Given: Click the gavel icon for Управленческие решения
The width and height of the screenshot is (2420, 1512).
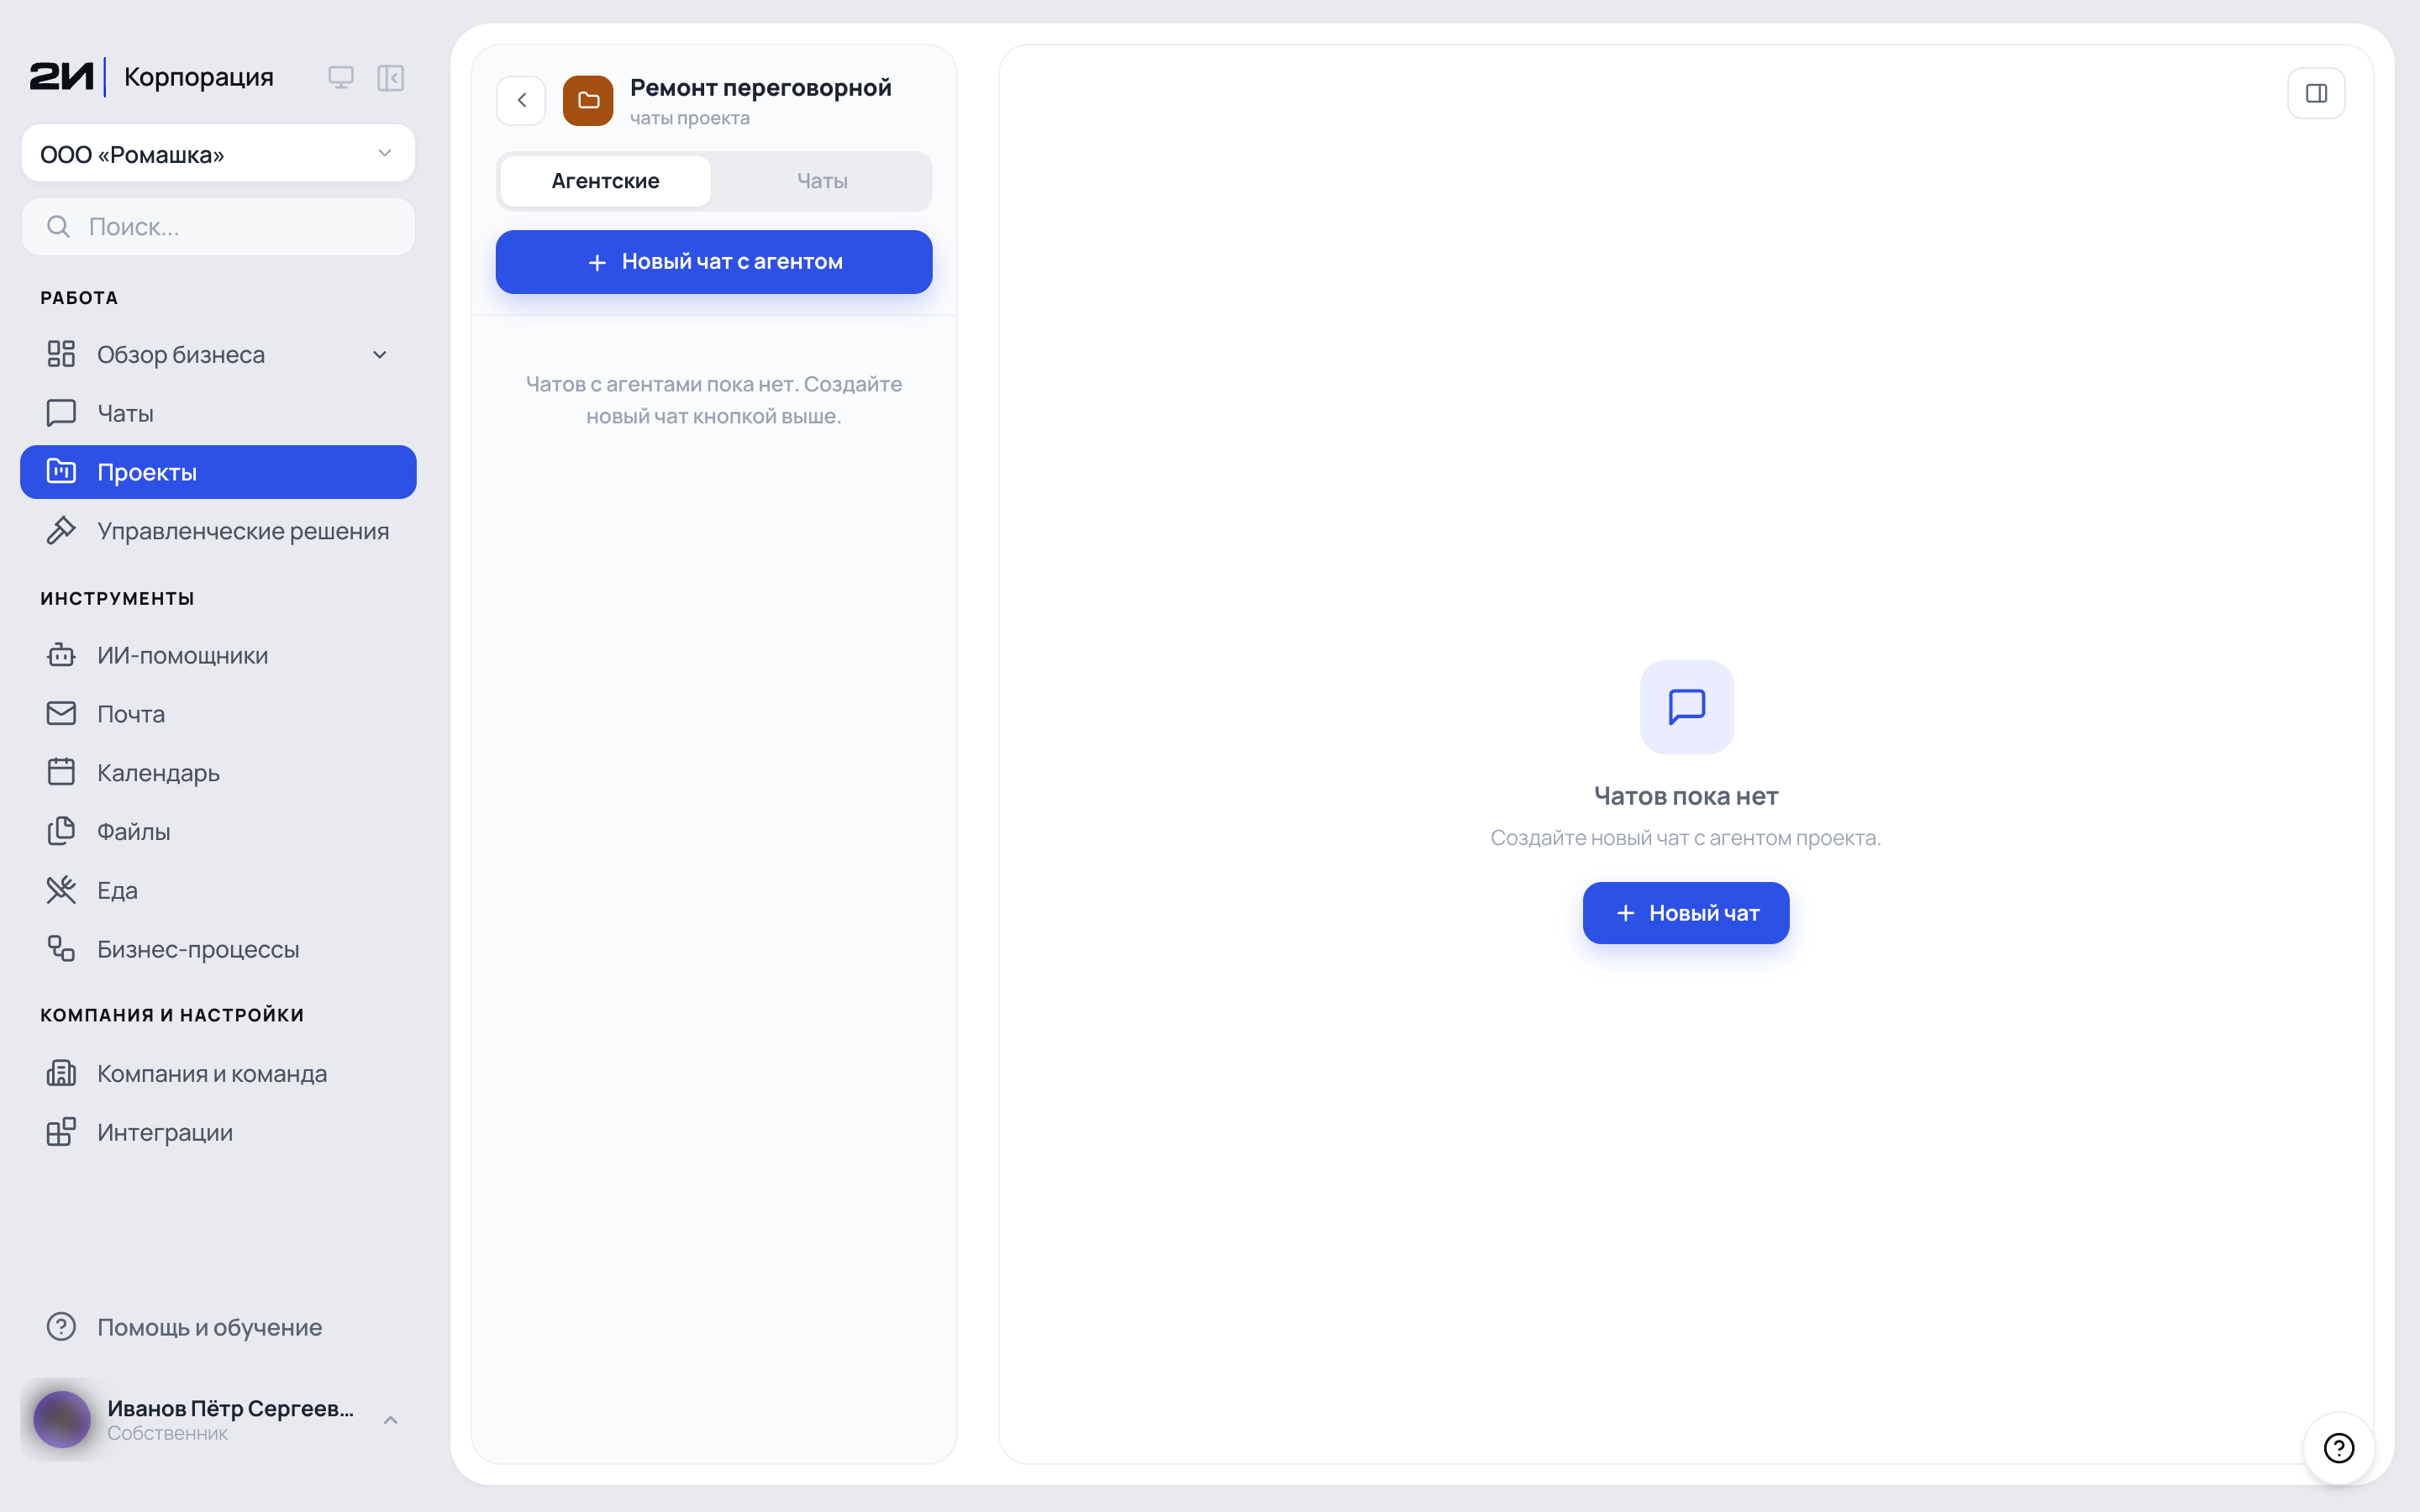Looking at the screenshot, I should tap(61, 530).
